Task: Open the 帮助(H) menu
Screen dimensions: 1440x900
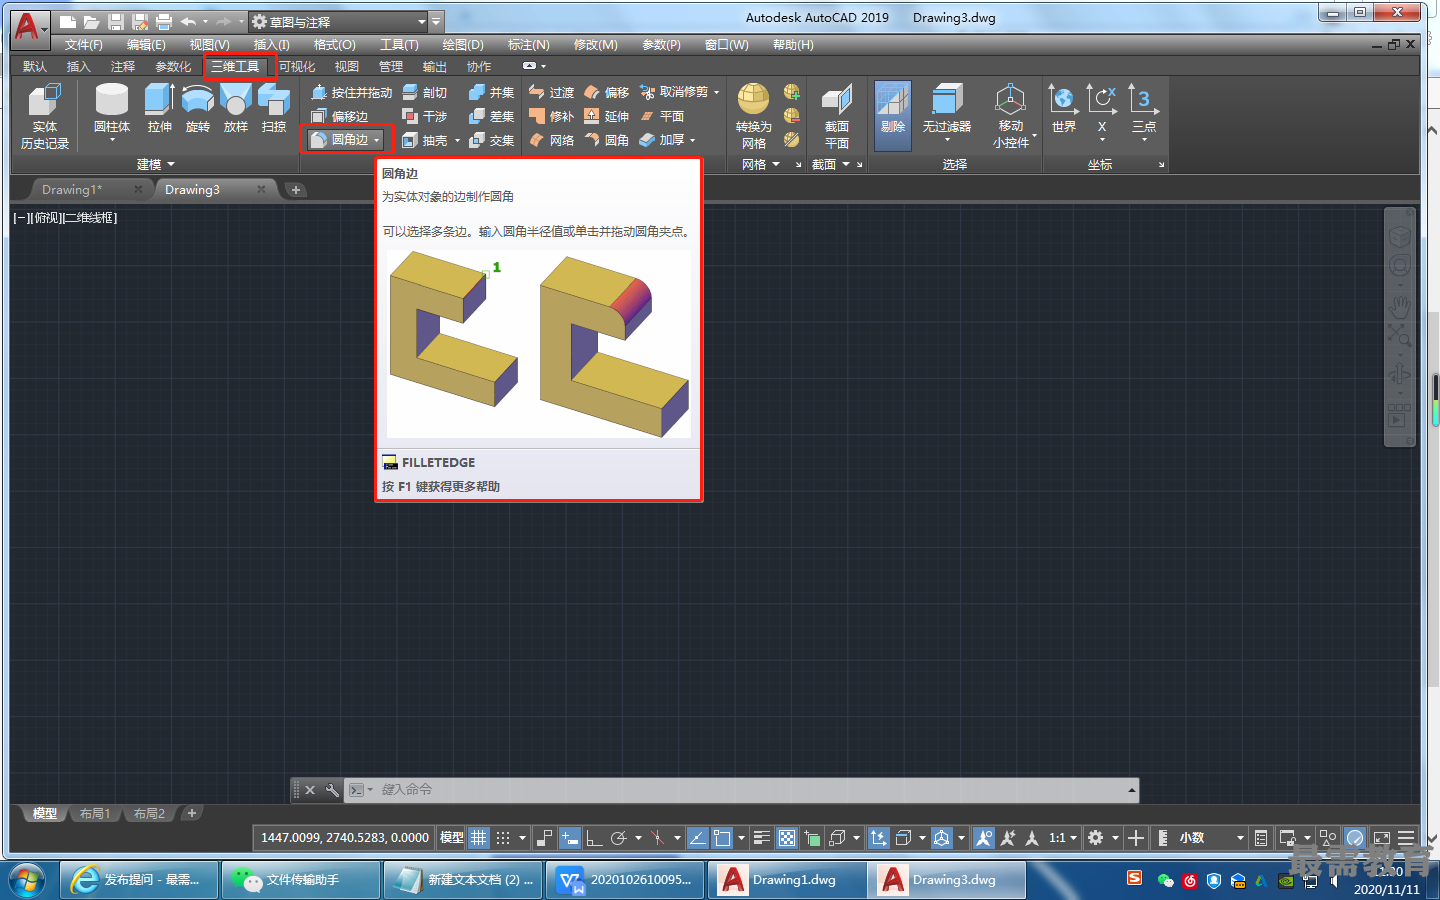Action: tap(793, 45)
